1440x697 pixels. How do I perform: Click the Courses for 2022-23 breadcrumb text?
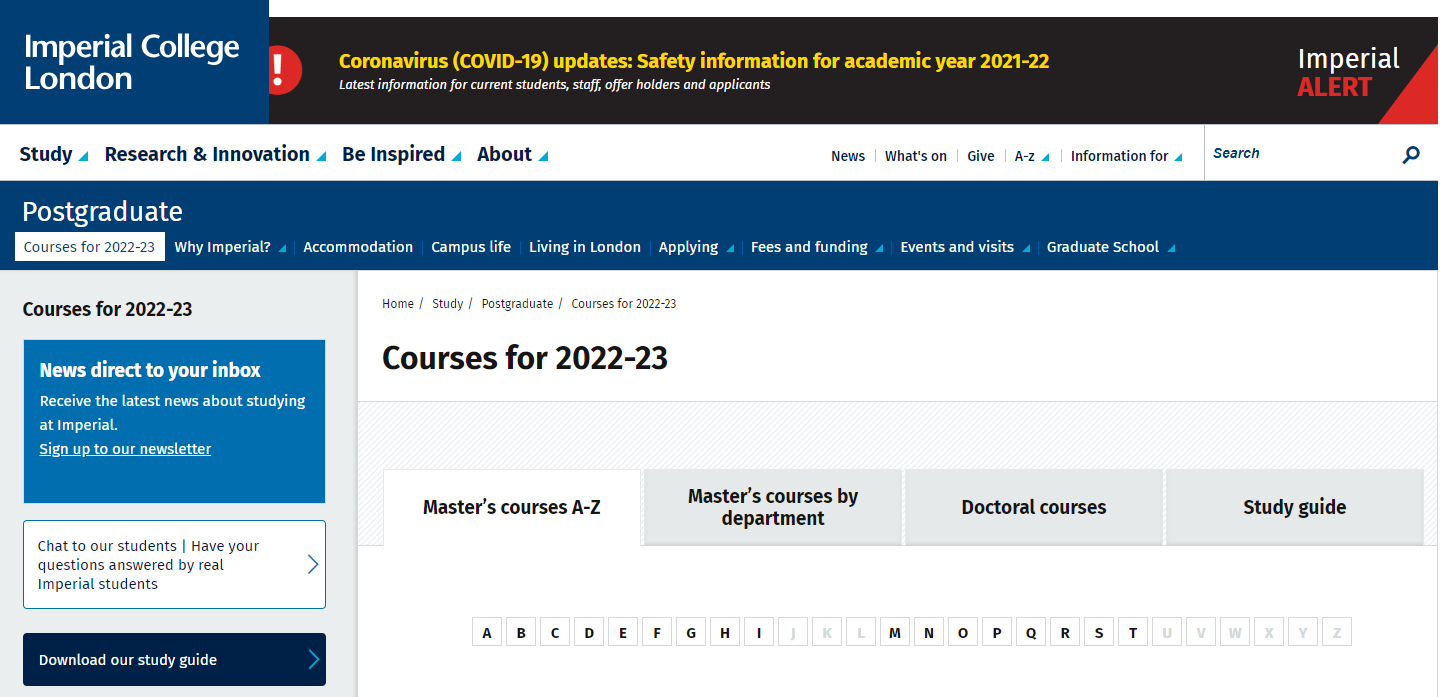click(x=623, y=304)
